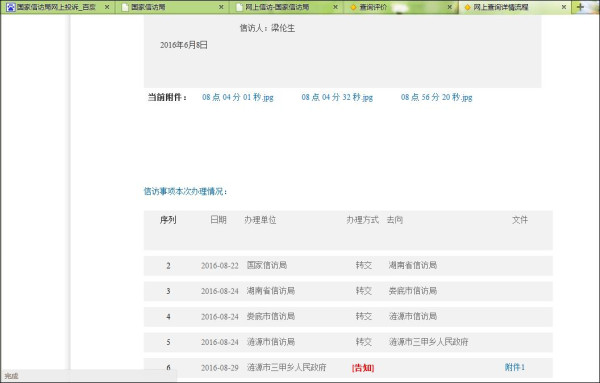Close the 网上查询详情流程 tab
Screen dimensions: 600x383
click(x=564, y=7)
